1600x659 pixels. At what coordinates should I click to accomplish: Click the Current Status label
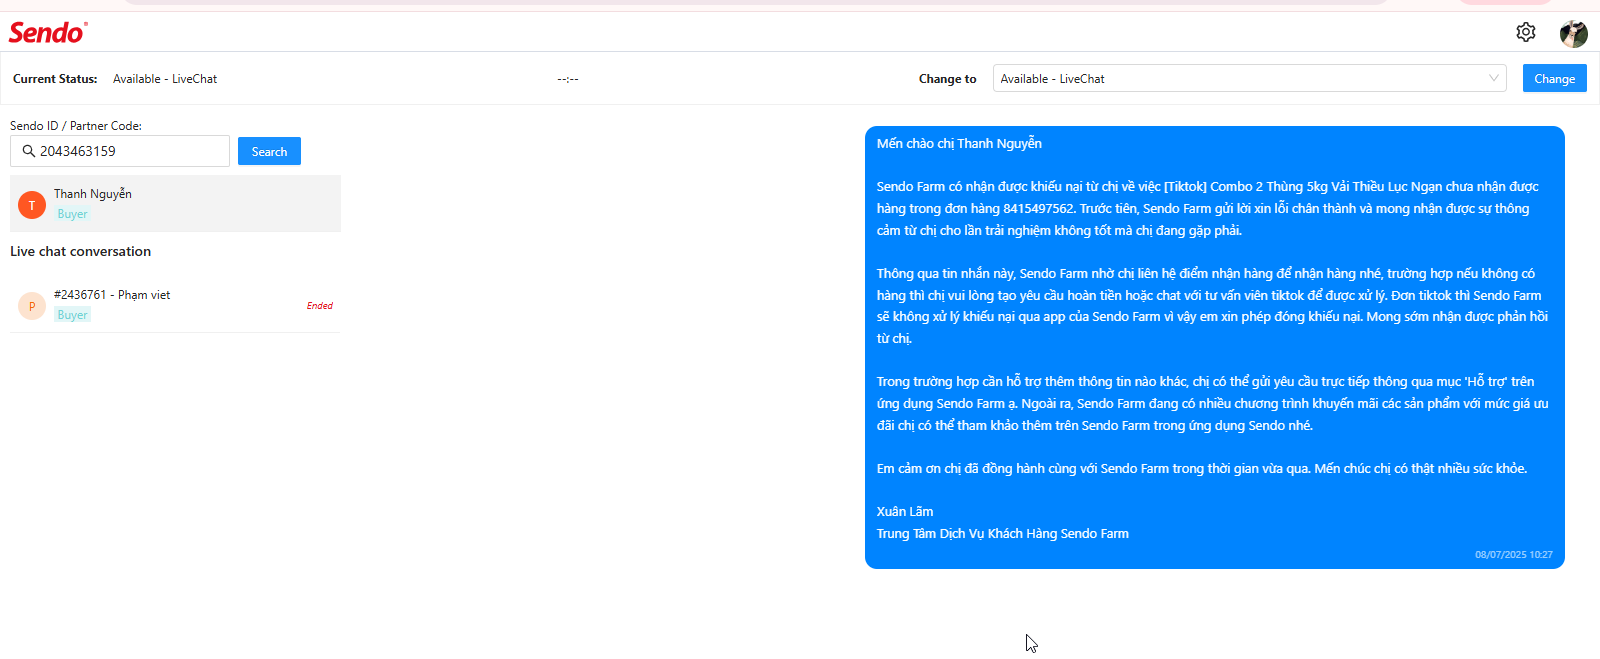55,79
